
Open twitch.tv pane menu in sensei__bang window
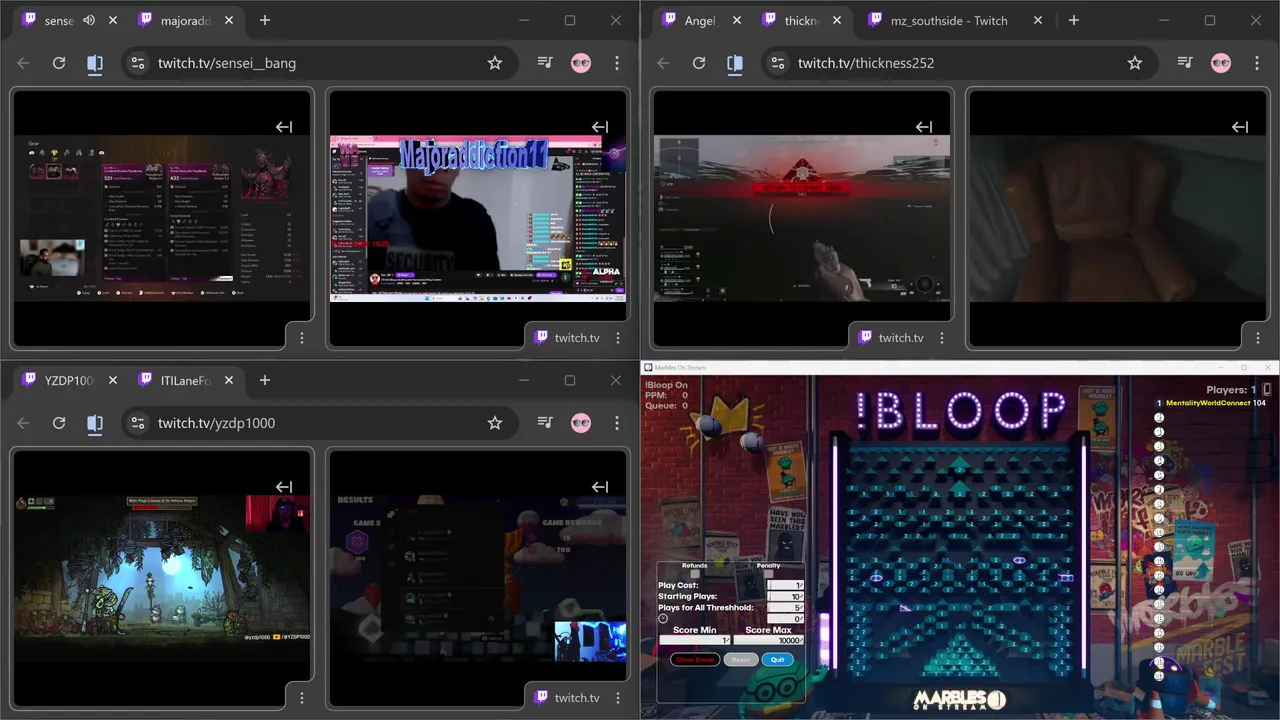pos(618,338)
